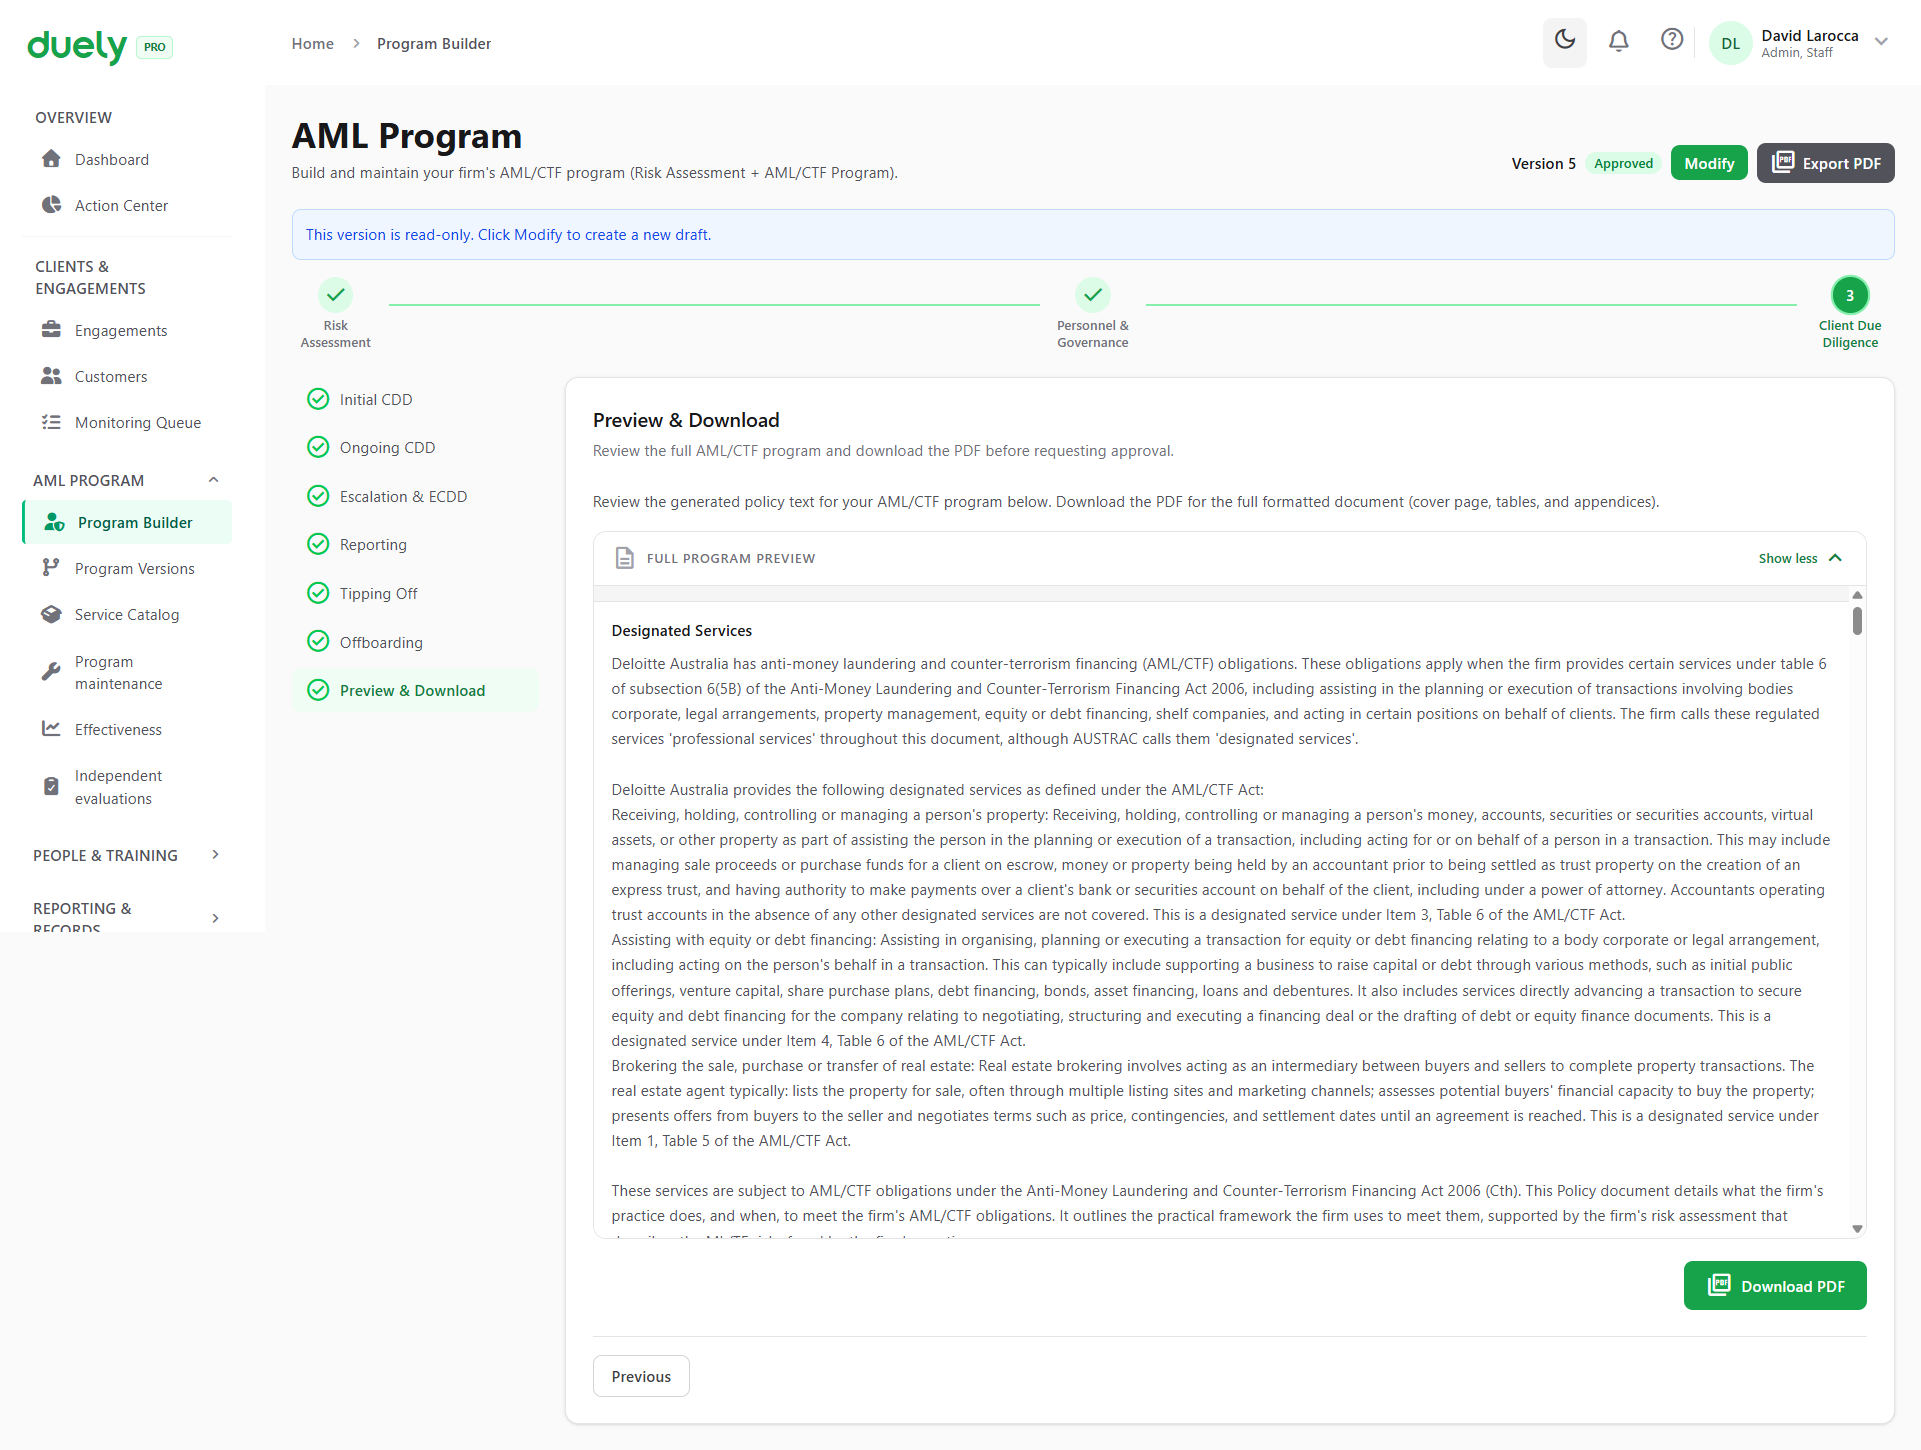Click the Service Catalog box icon
This screenshot has width=1921, height=1450.
click(x=51, y=614)
